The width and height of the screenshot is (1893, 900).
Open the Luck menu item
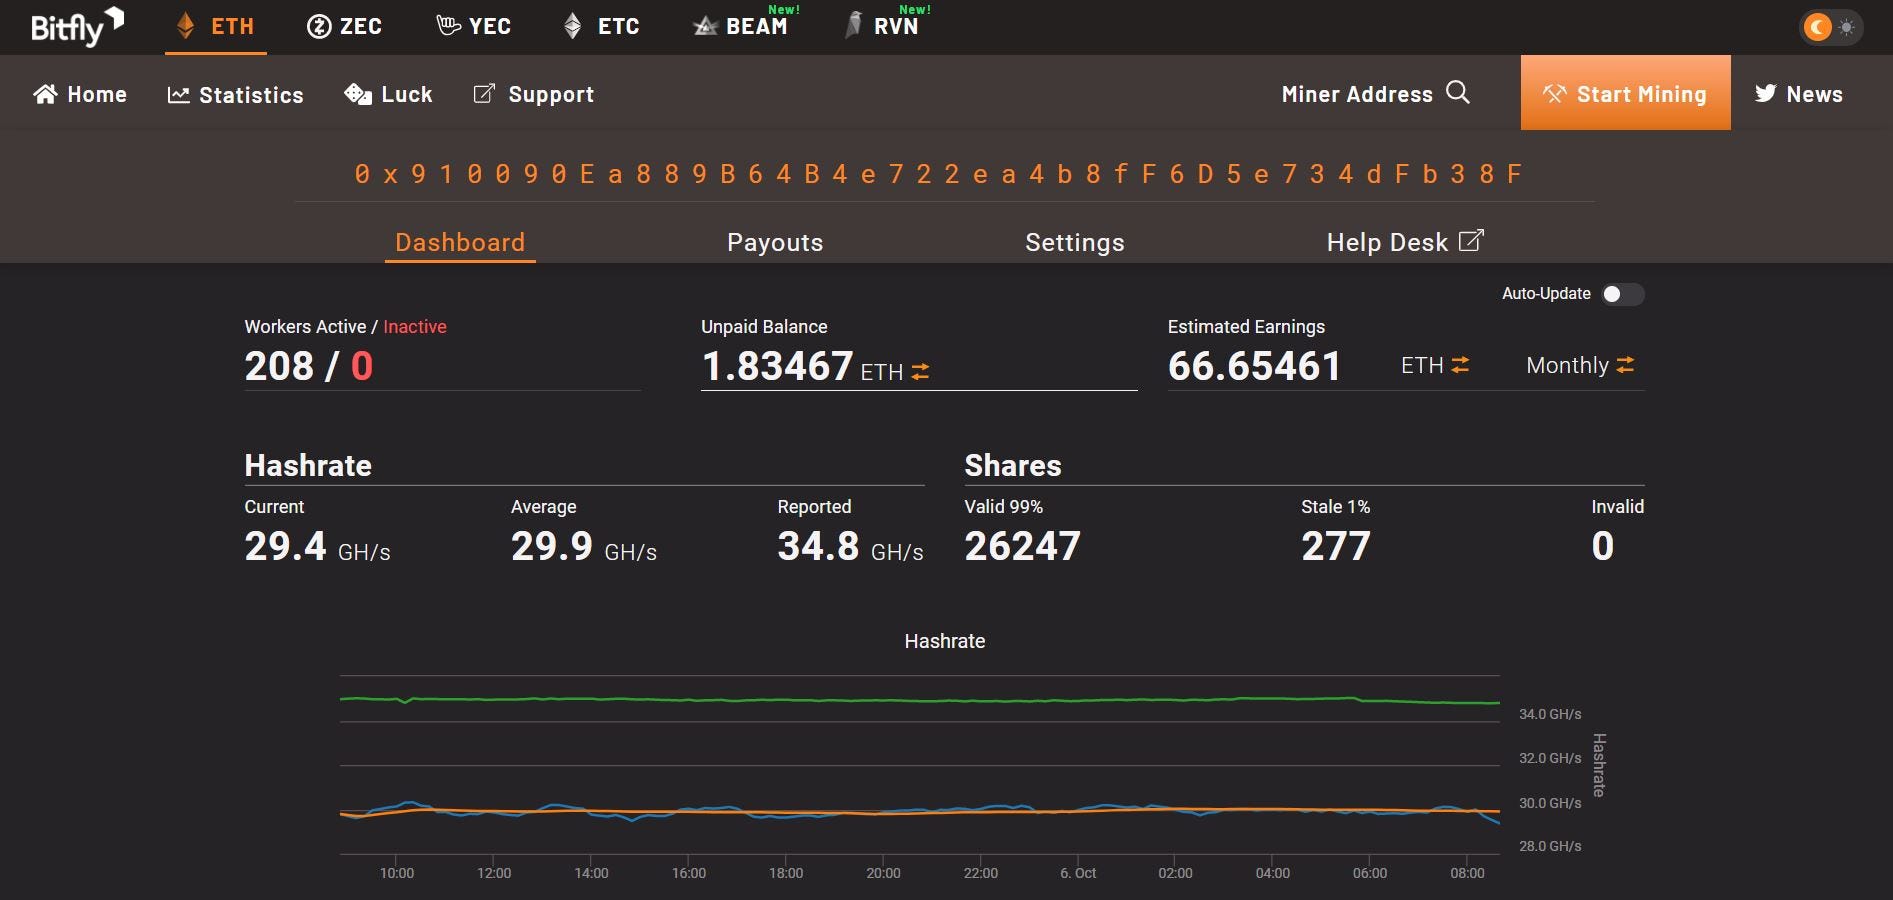388,94
